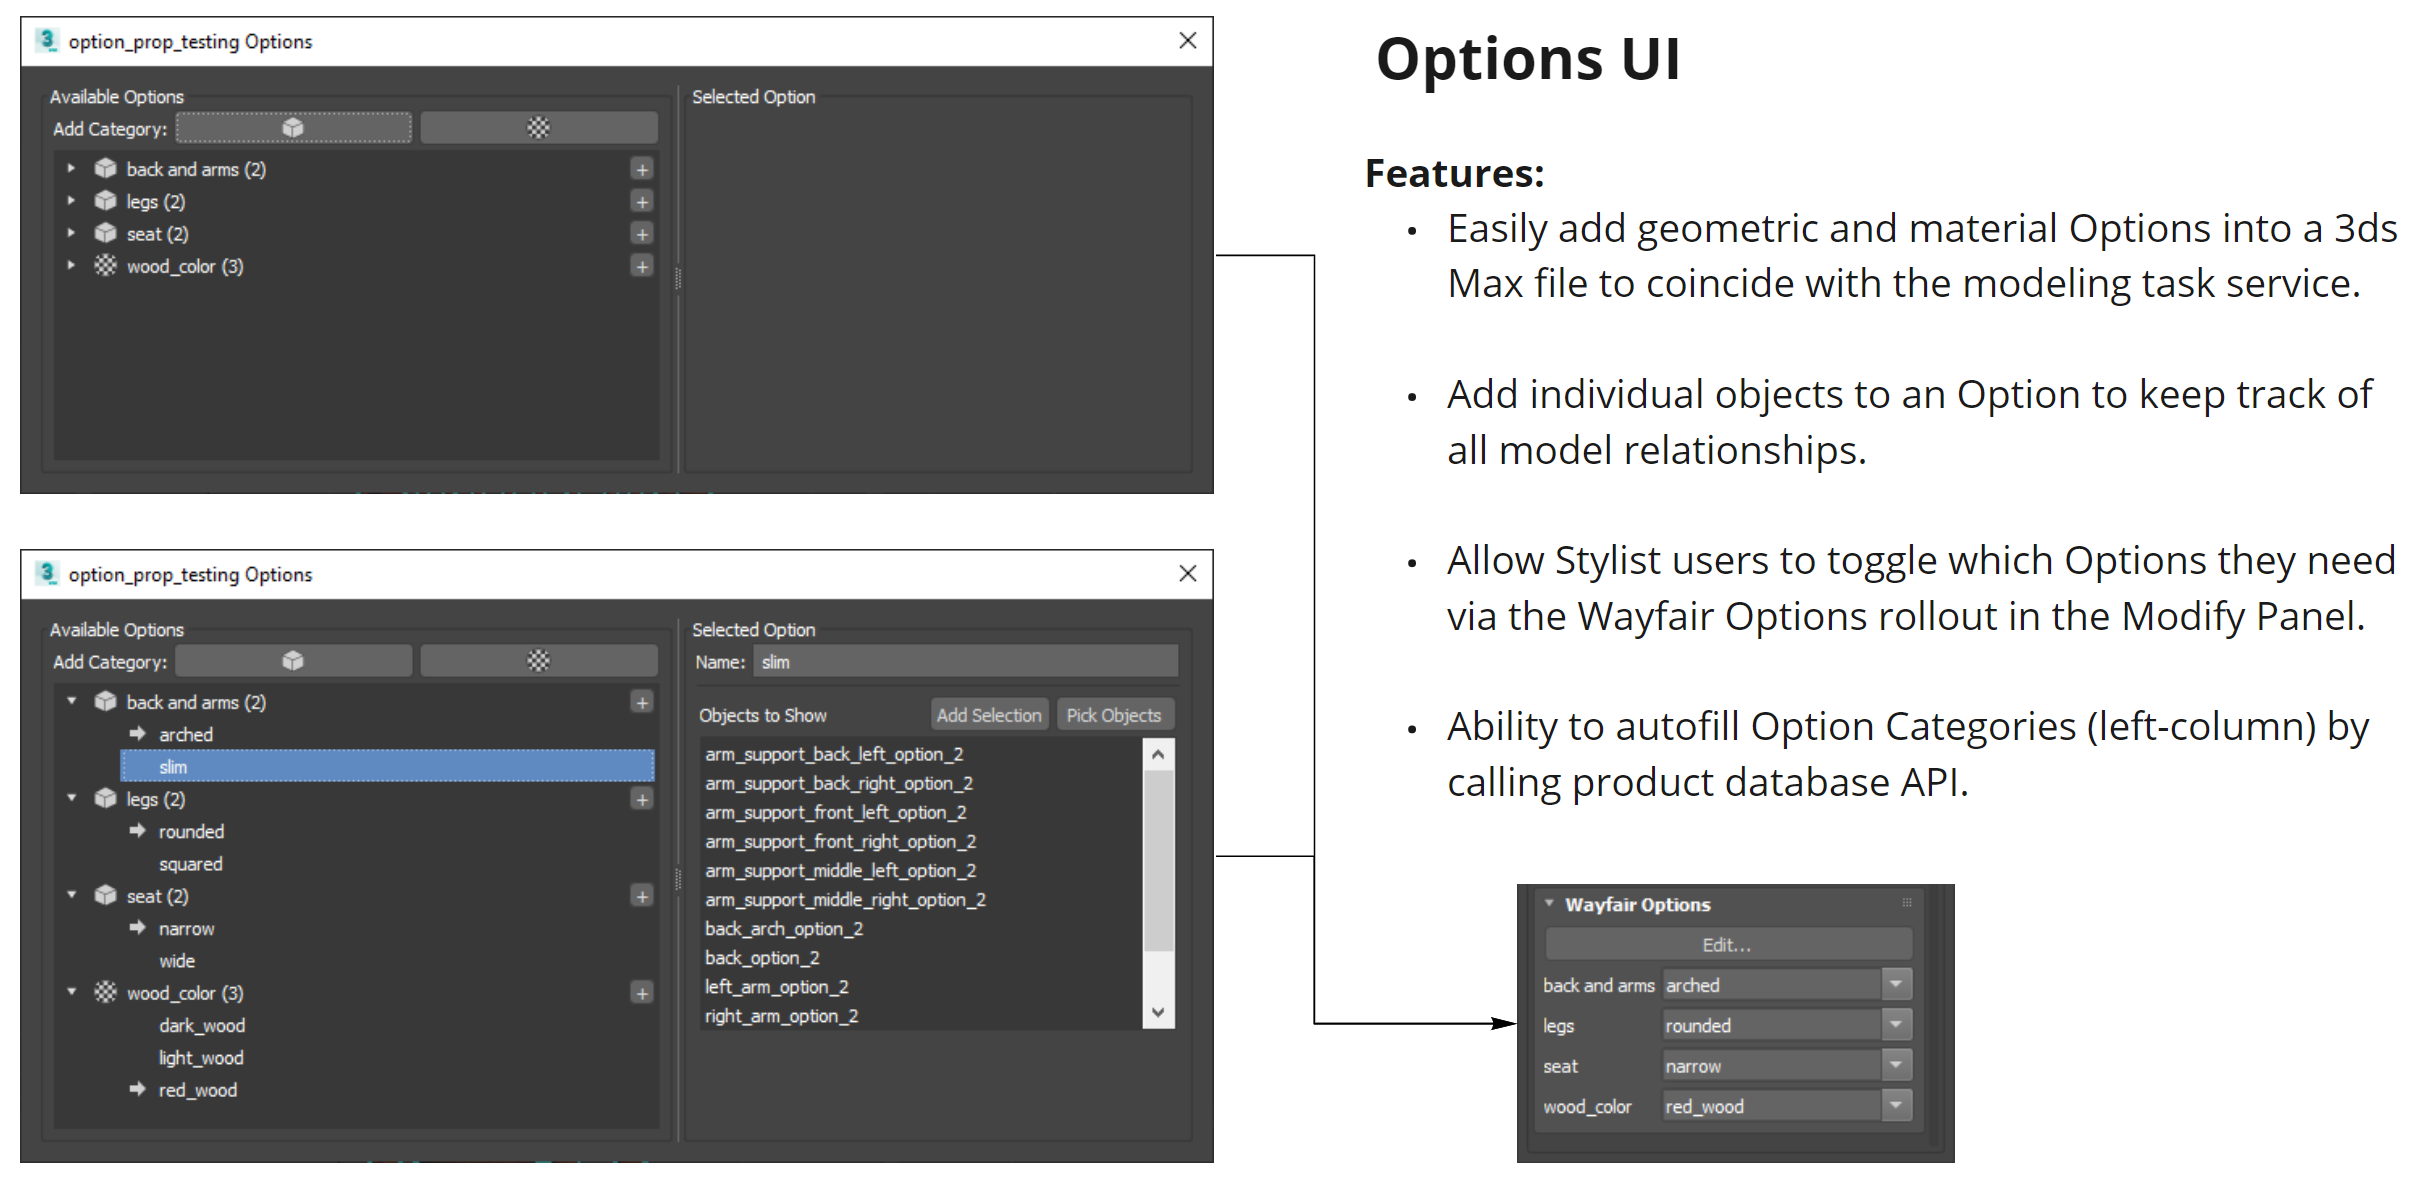The width and height of the screenshot is (2419, 1189).
Task: Click the plus icon beside "wood_color (3)"
Action: click(x=642, y=266)
